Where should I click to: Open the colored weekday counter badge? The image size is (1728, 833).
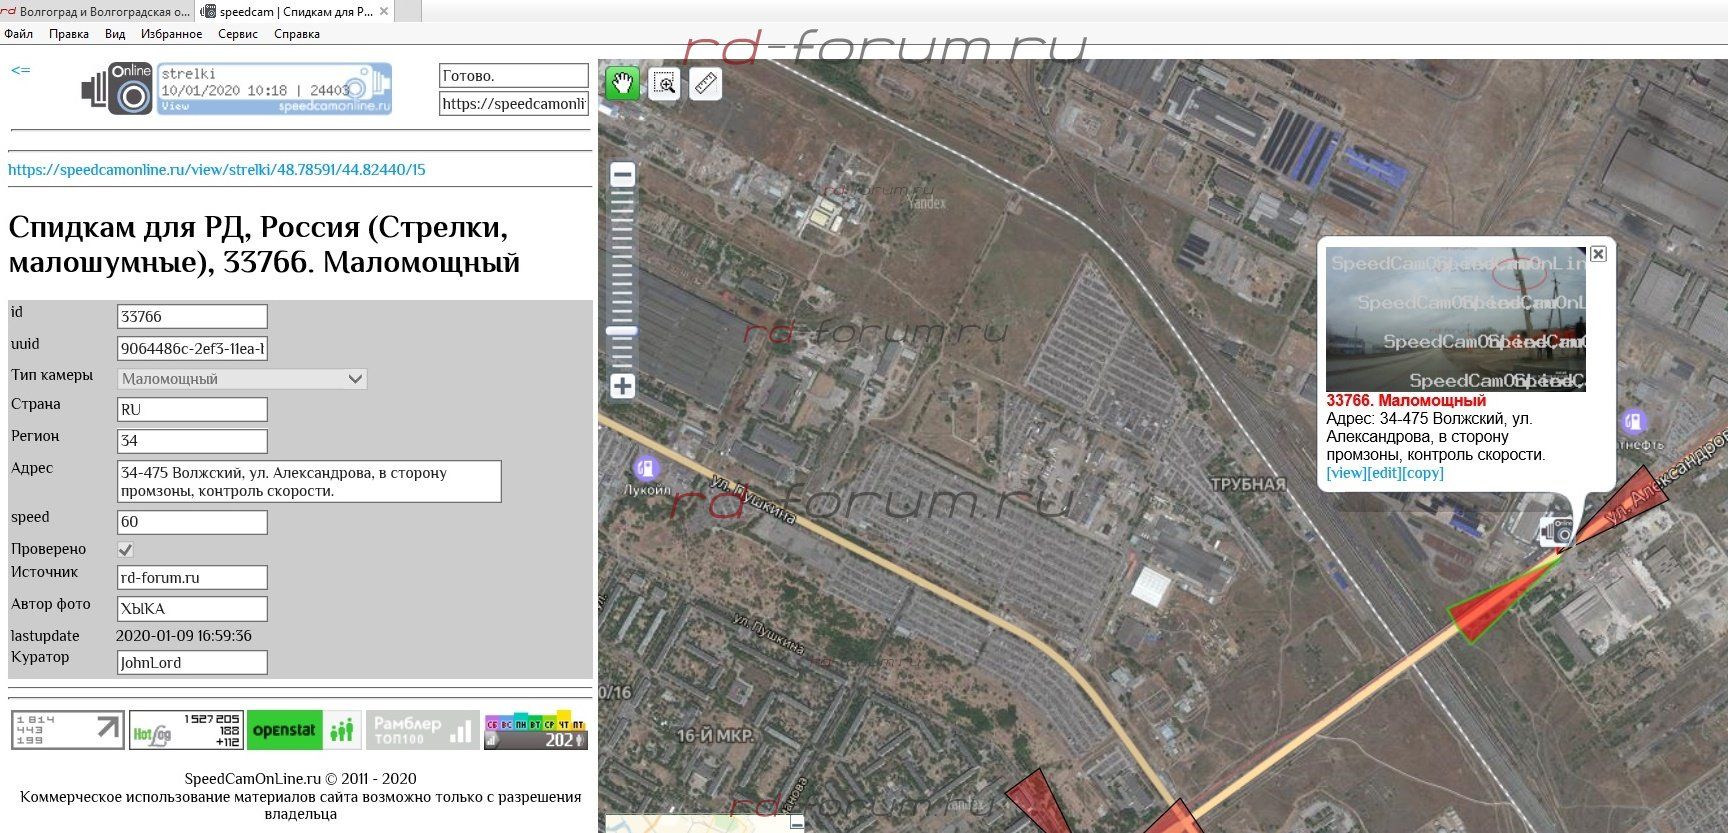pyautogui.click(x=536, y=730)
